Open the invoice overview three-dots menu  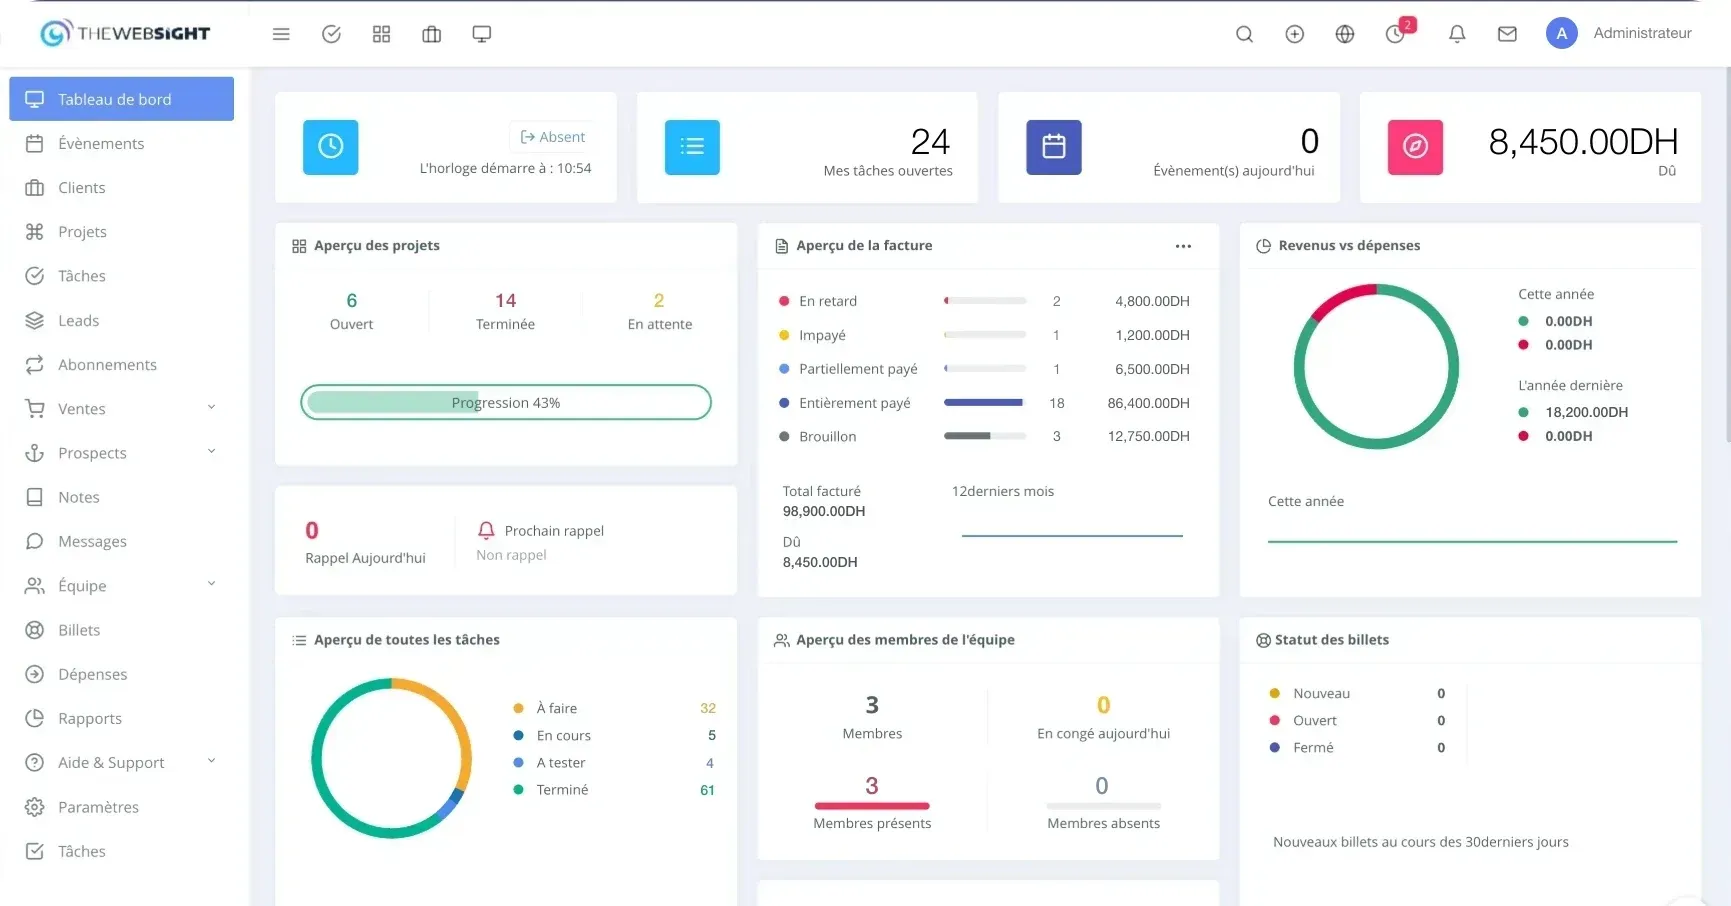(x=1183, y=246)
